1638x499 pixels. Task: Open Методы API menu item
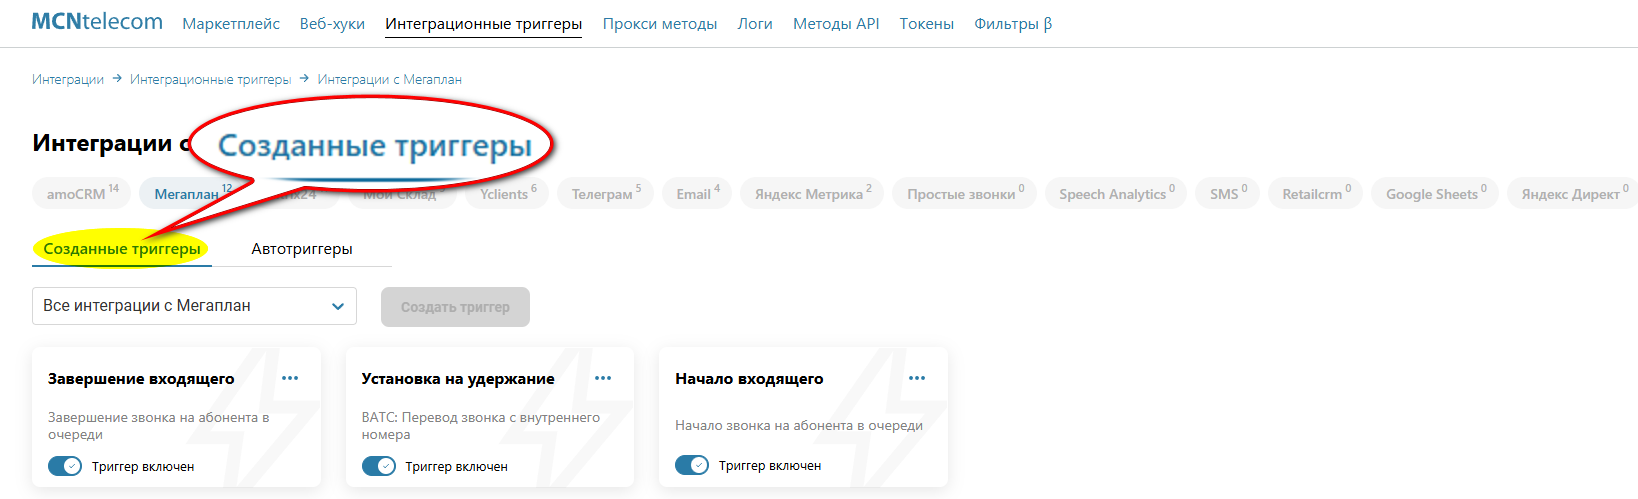tap(836, 24)
